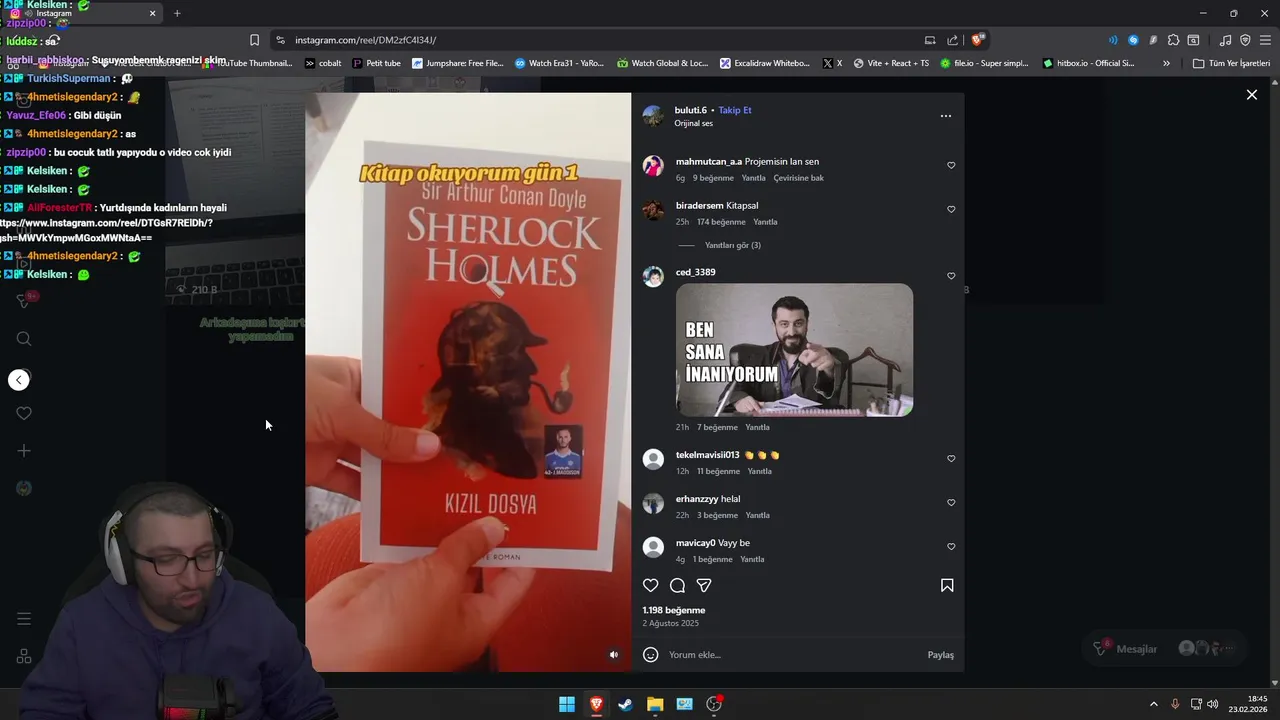Open the Excalidraw Whiteboard bookmark
Image resolution: width=1280 pixels, height=720 pixels.
pos(764,63)
